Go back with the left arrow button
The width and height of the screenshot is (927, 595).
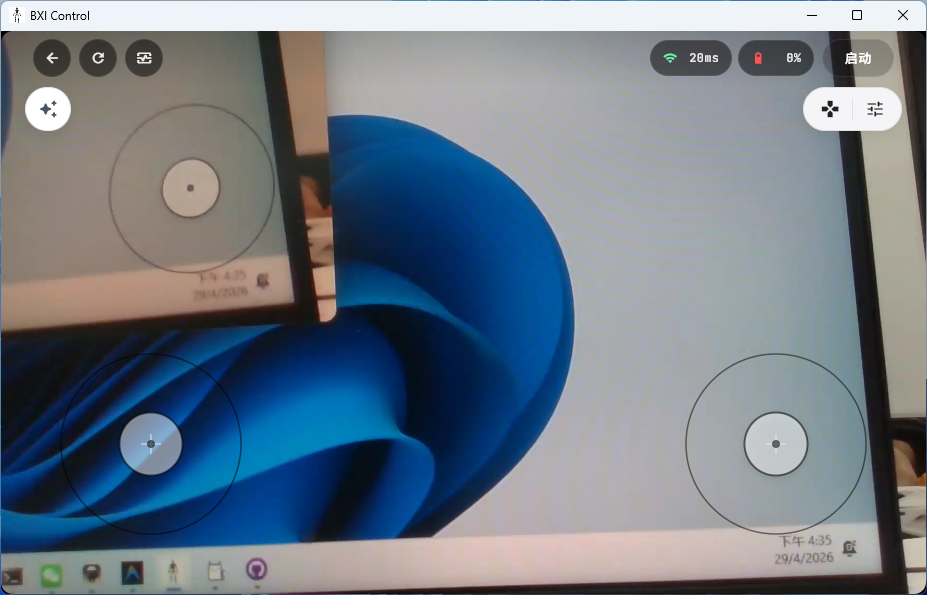pos(52,58)
